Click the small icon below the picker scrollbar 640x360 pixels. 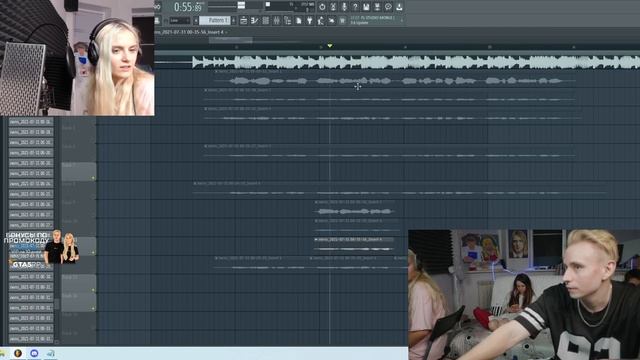[x=57, y=342]
